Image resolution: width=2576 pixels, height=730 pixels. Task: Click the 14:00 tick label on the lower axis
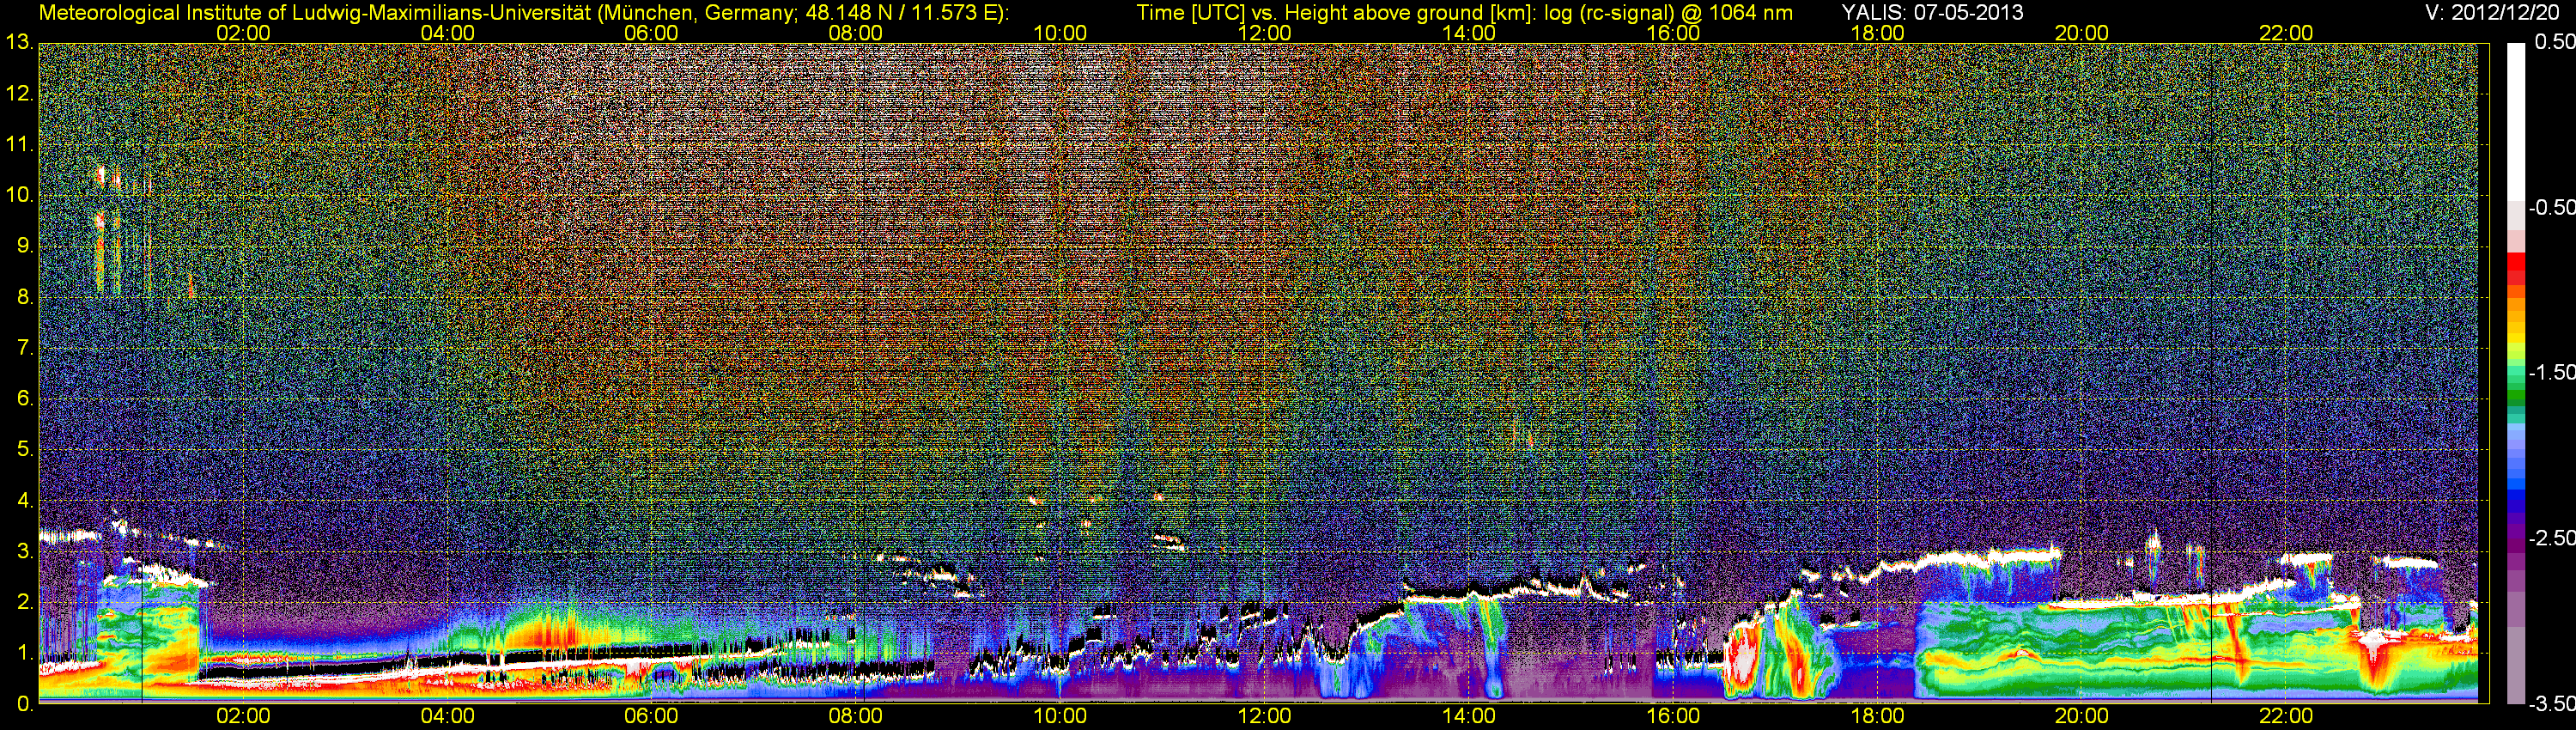pos(1469,716)
